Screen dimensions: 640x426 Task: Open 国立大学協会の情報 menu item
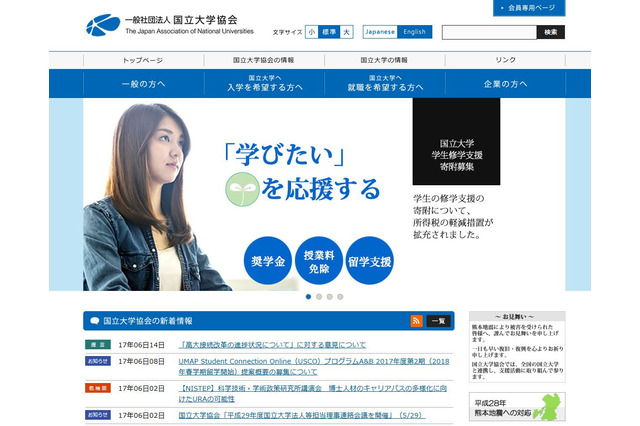[264, 60]
